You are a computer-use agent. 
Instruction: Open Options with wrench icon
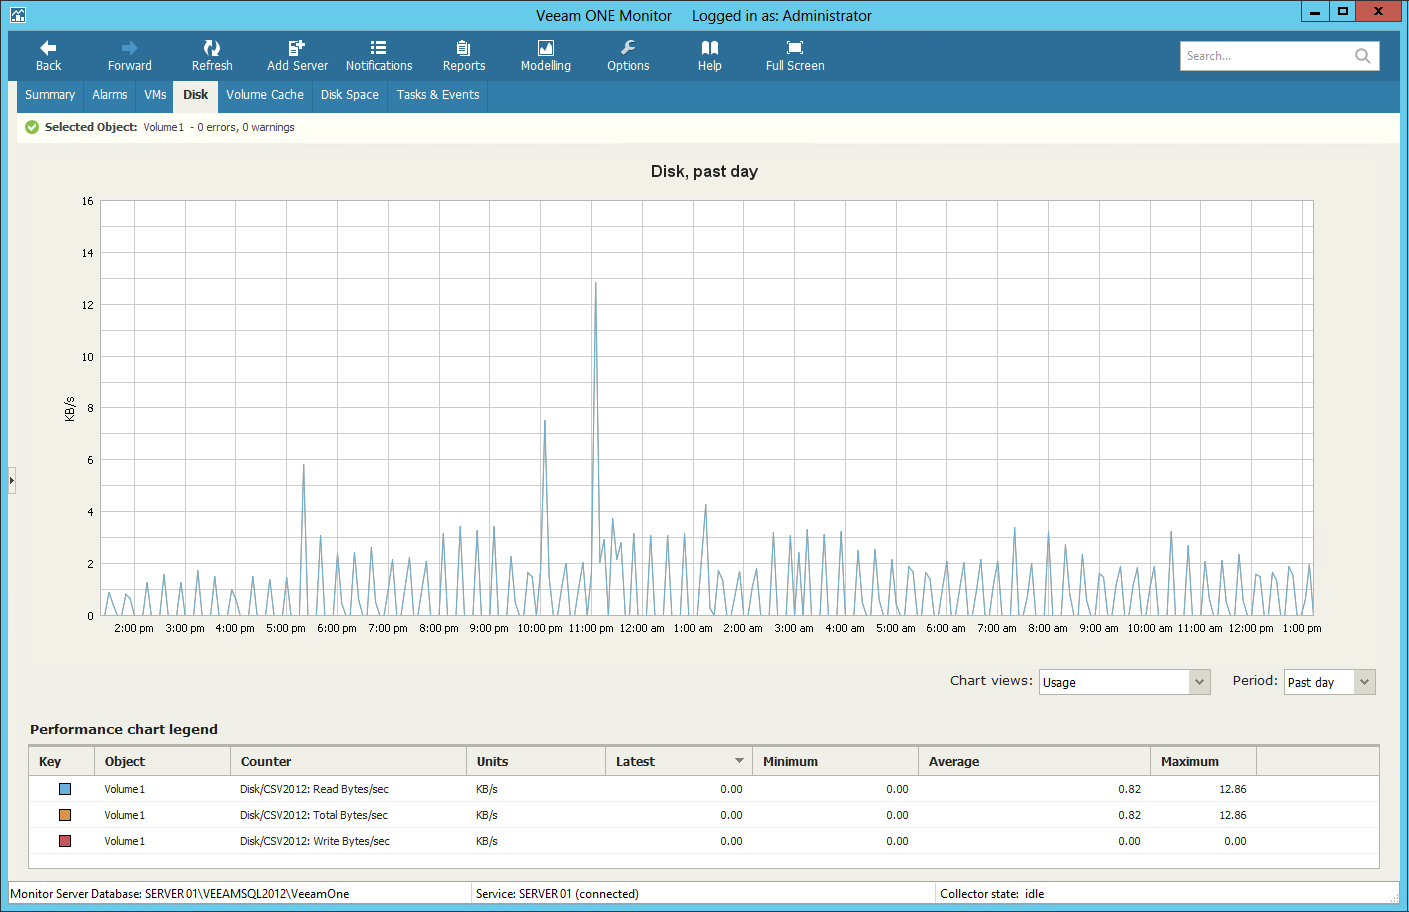(628, 56)
